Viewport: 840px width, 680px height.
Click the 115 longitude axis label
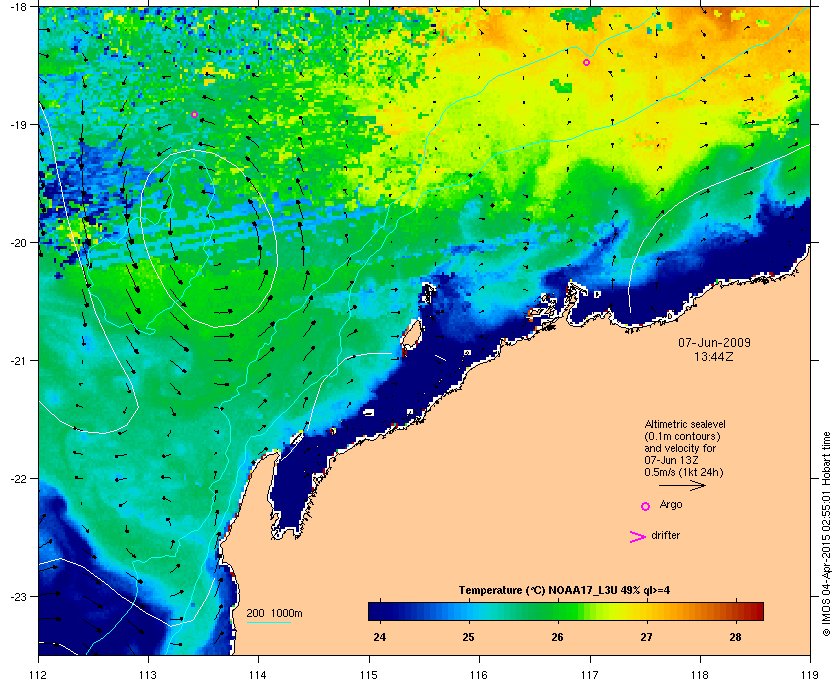(x=369, y=674)
